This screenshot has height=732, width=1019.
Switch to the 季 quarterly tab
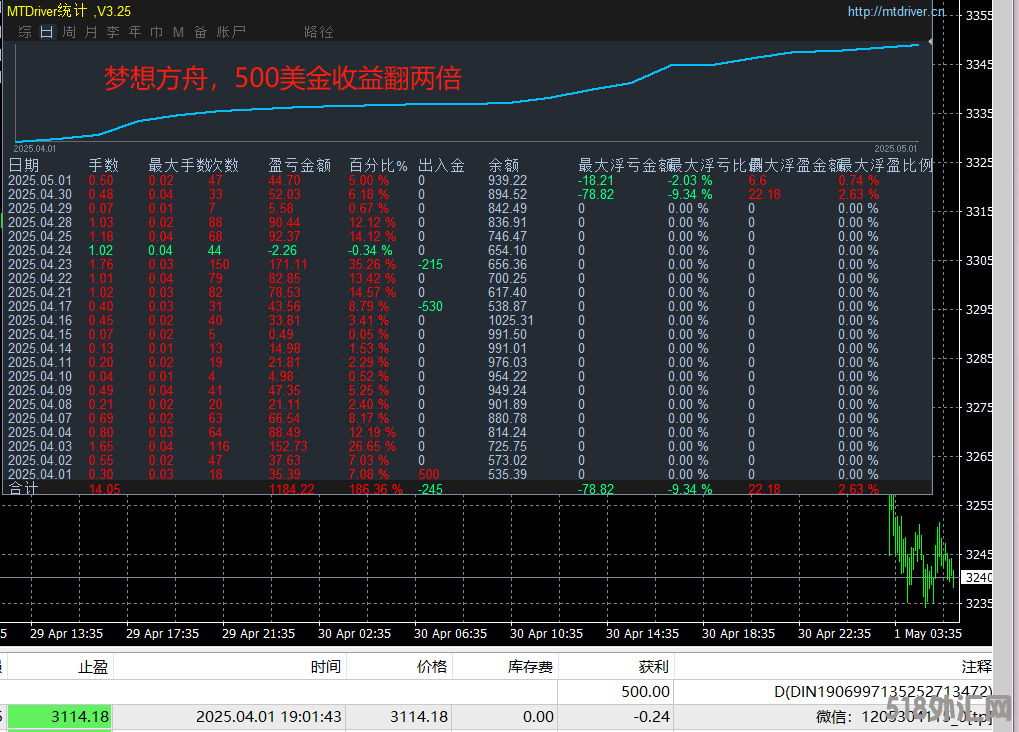coord(113,32)
